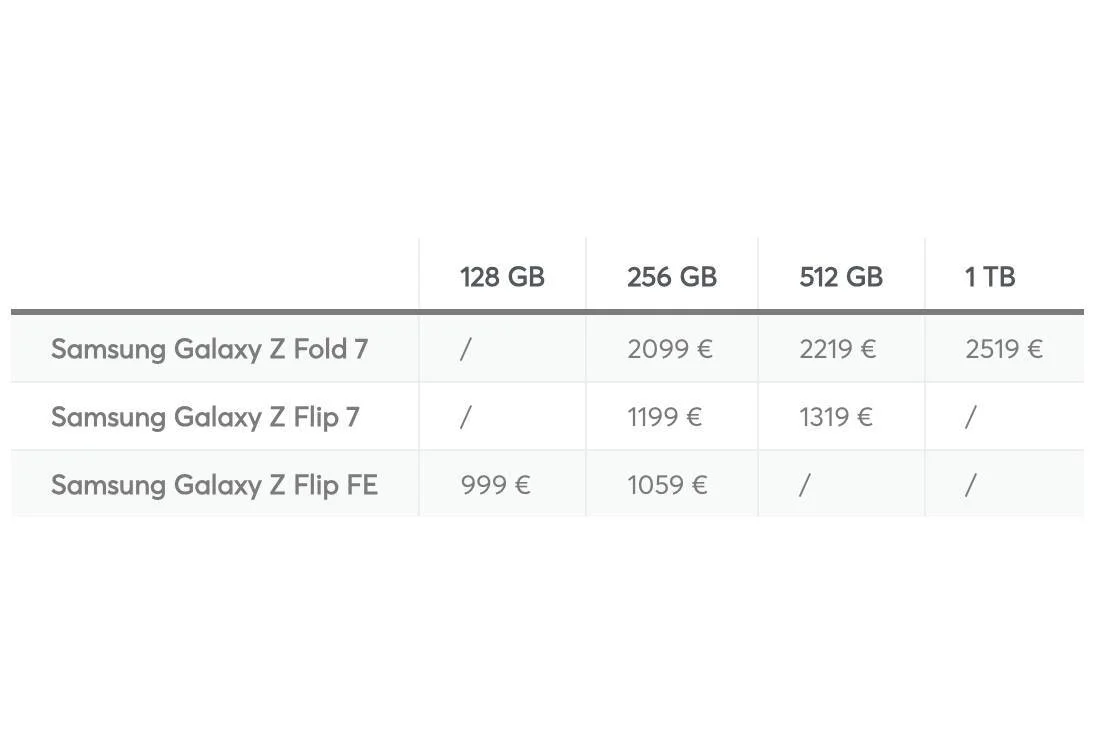Click the 128 GB column header
Image resolution: width=1108 pixels, height=738 pixels.
pos(502,277)
